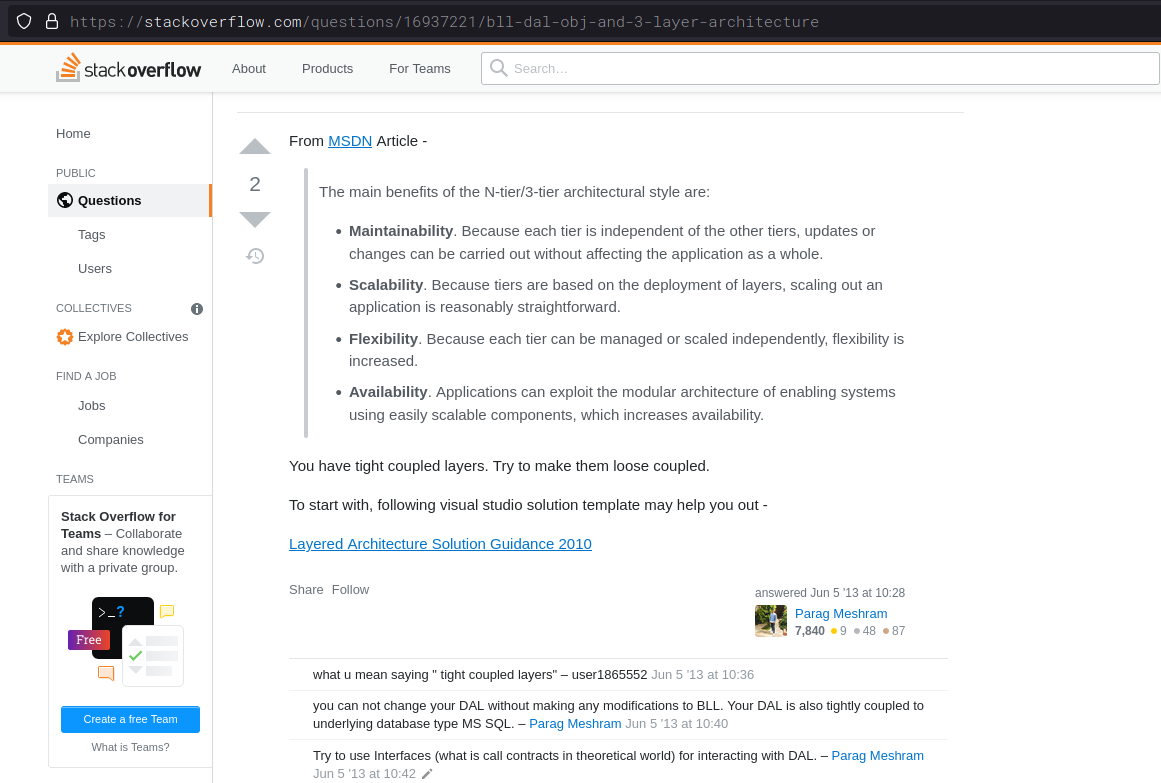Image resolution: width=1161 pixels, height=783 pixels.
Task: Open the answer's activity history icon
Action: pyautogui.click(x=255, y=256)
